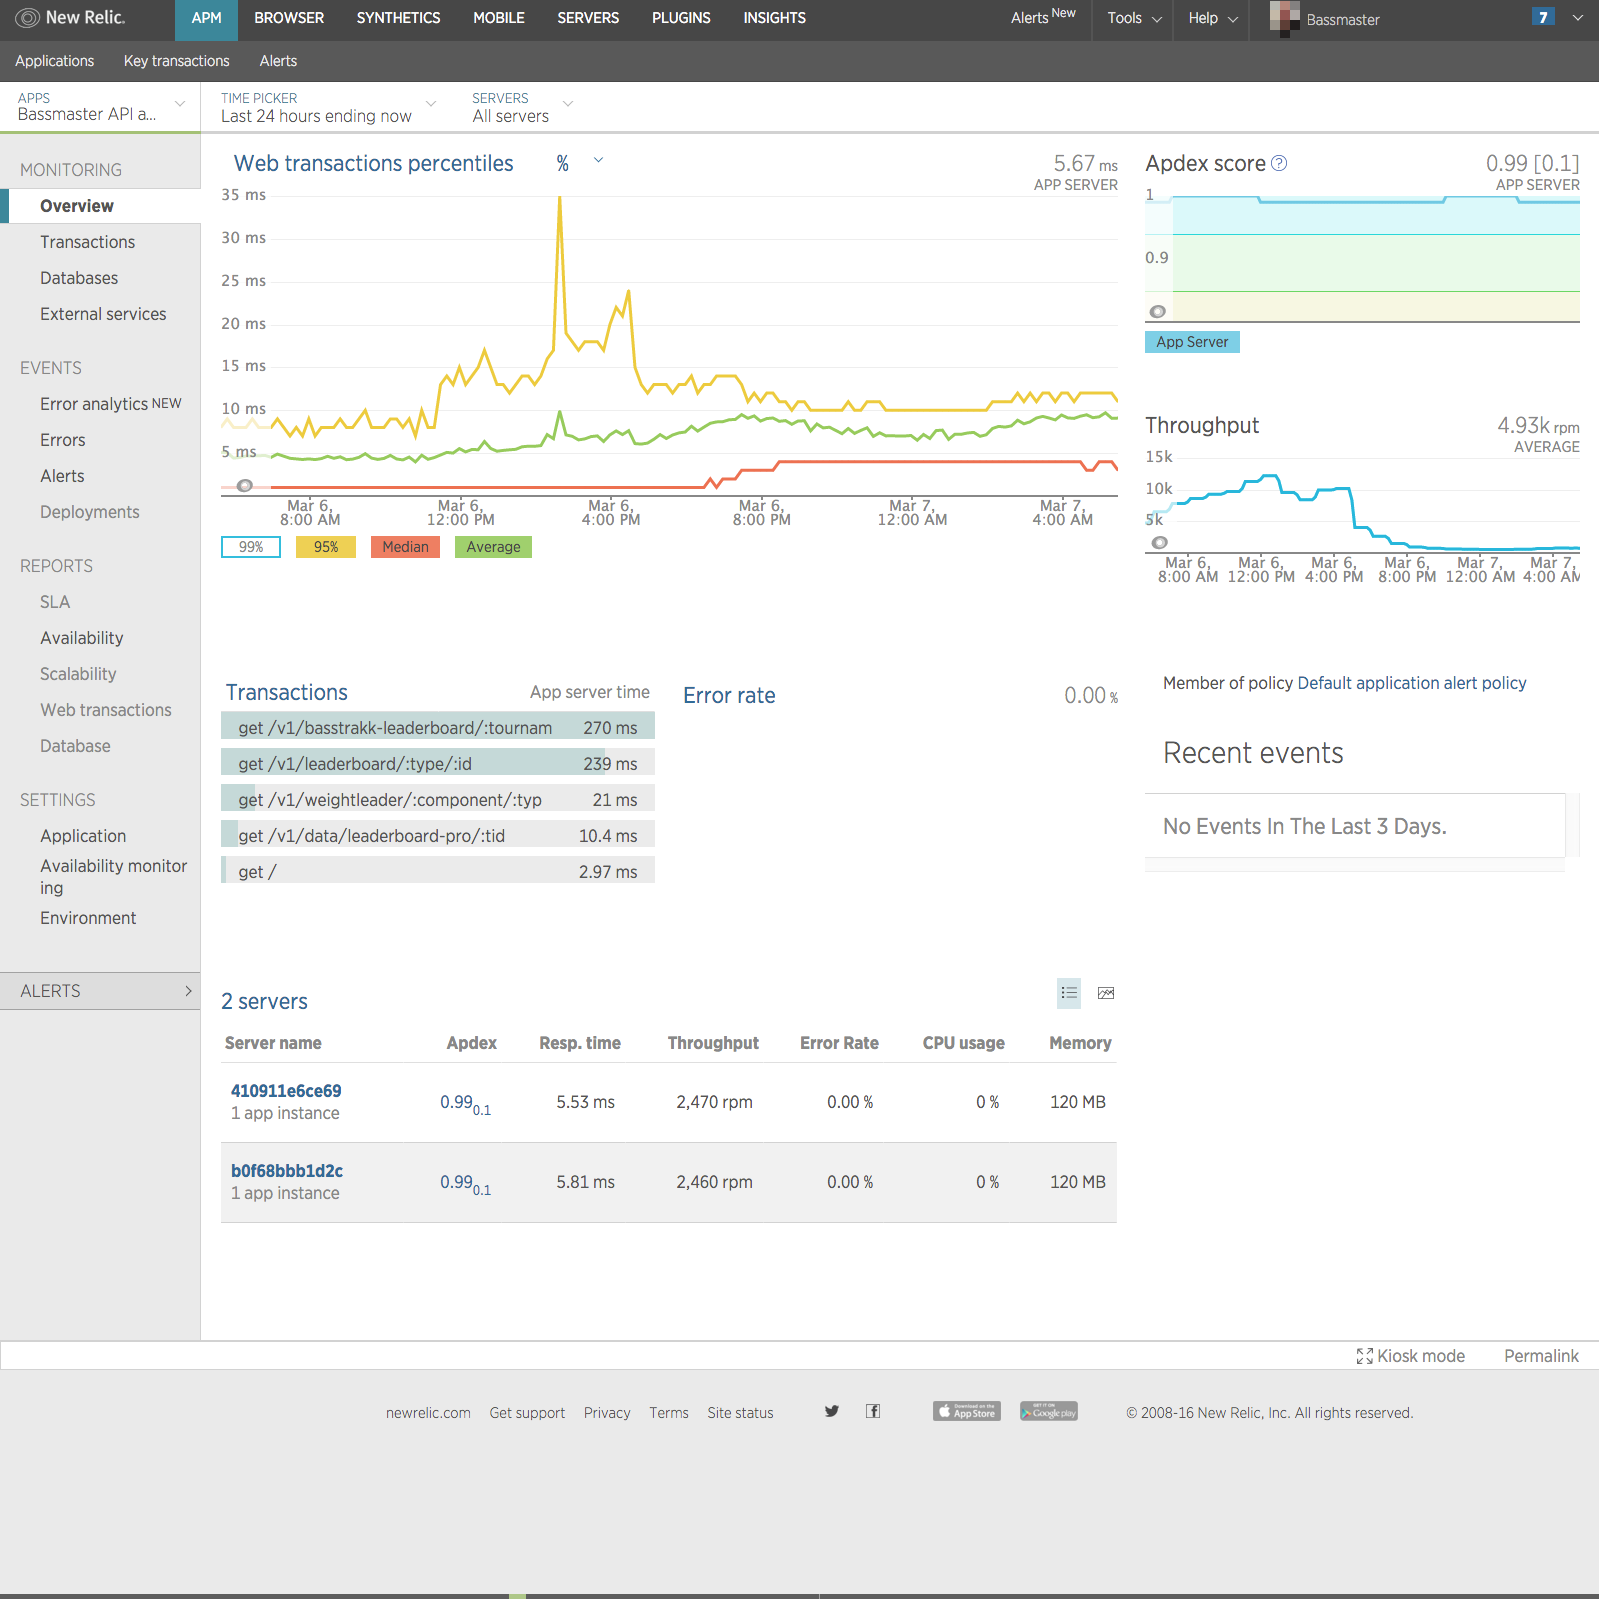Open Web transactions percentiles chart title
Screen dimensions: 1599x1599
374,163
